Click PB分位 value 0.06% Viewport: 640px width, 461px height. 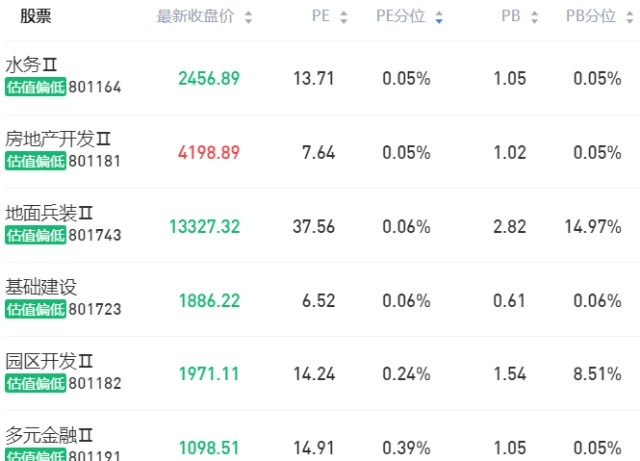tap(598, 301)
